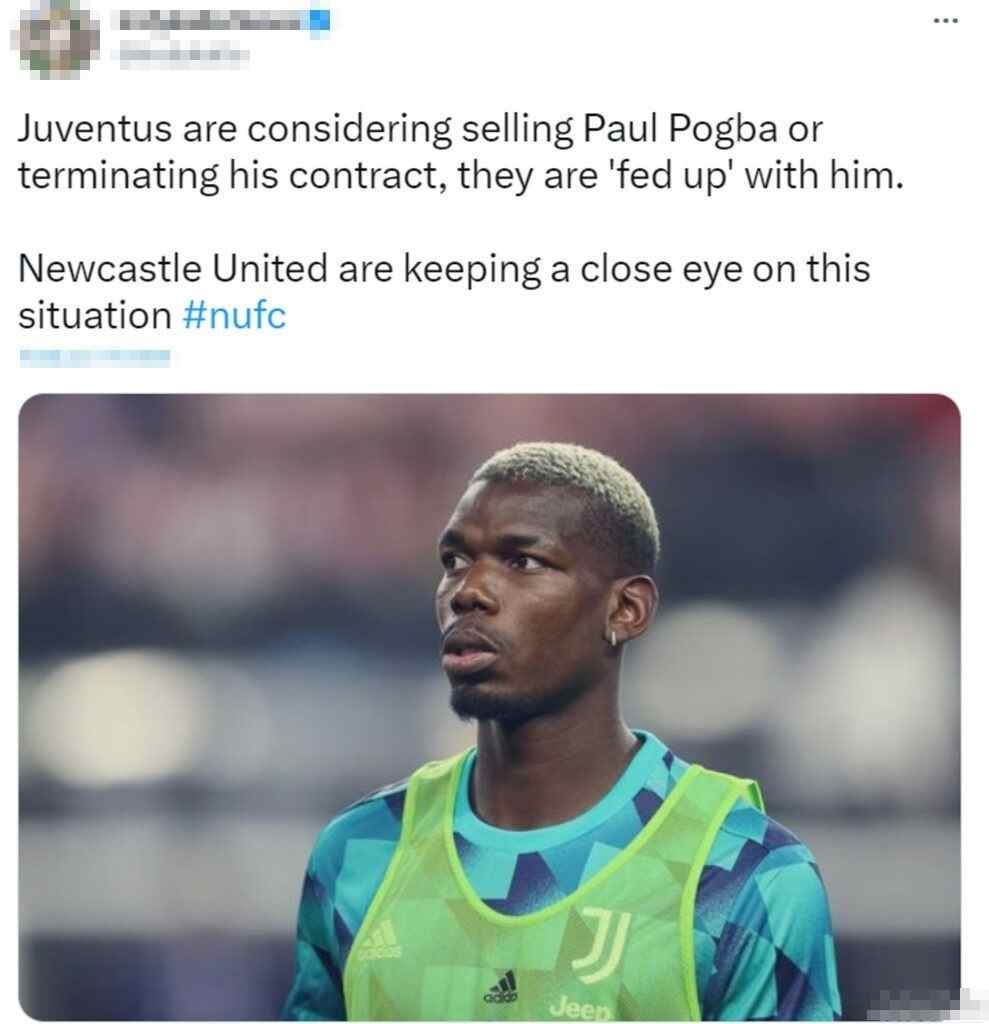This screenshot has width=989, height=1024.
Task: Open the blurred blue link below the tweet
Action: tap(95, 357)
